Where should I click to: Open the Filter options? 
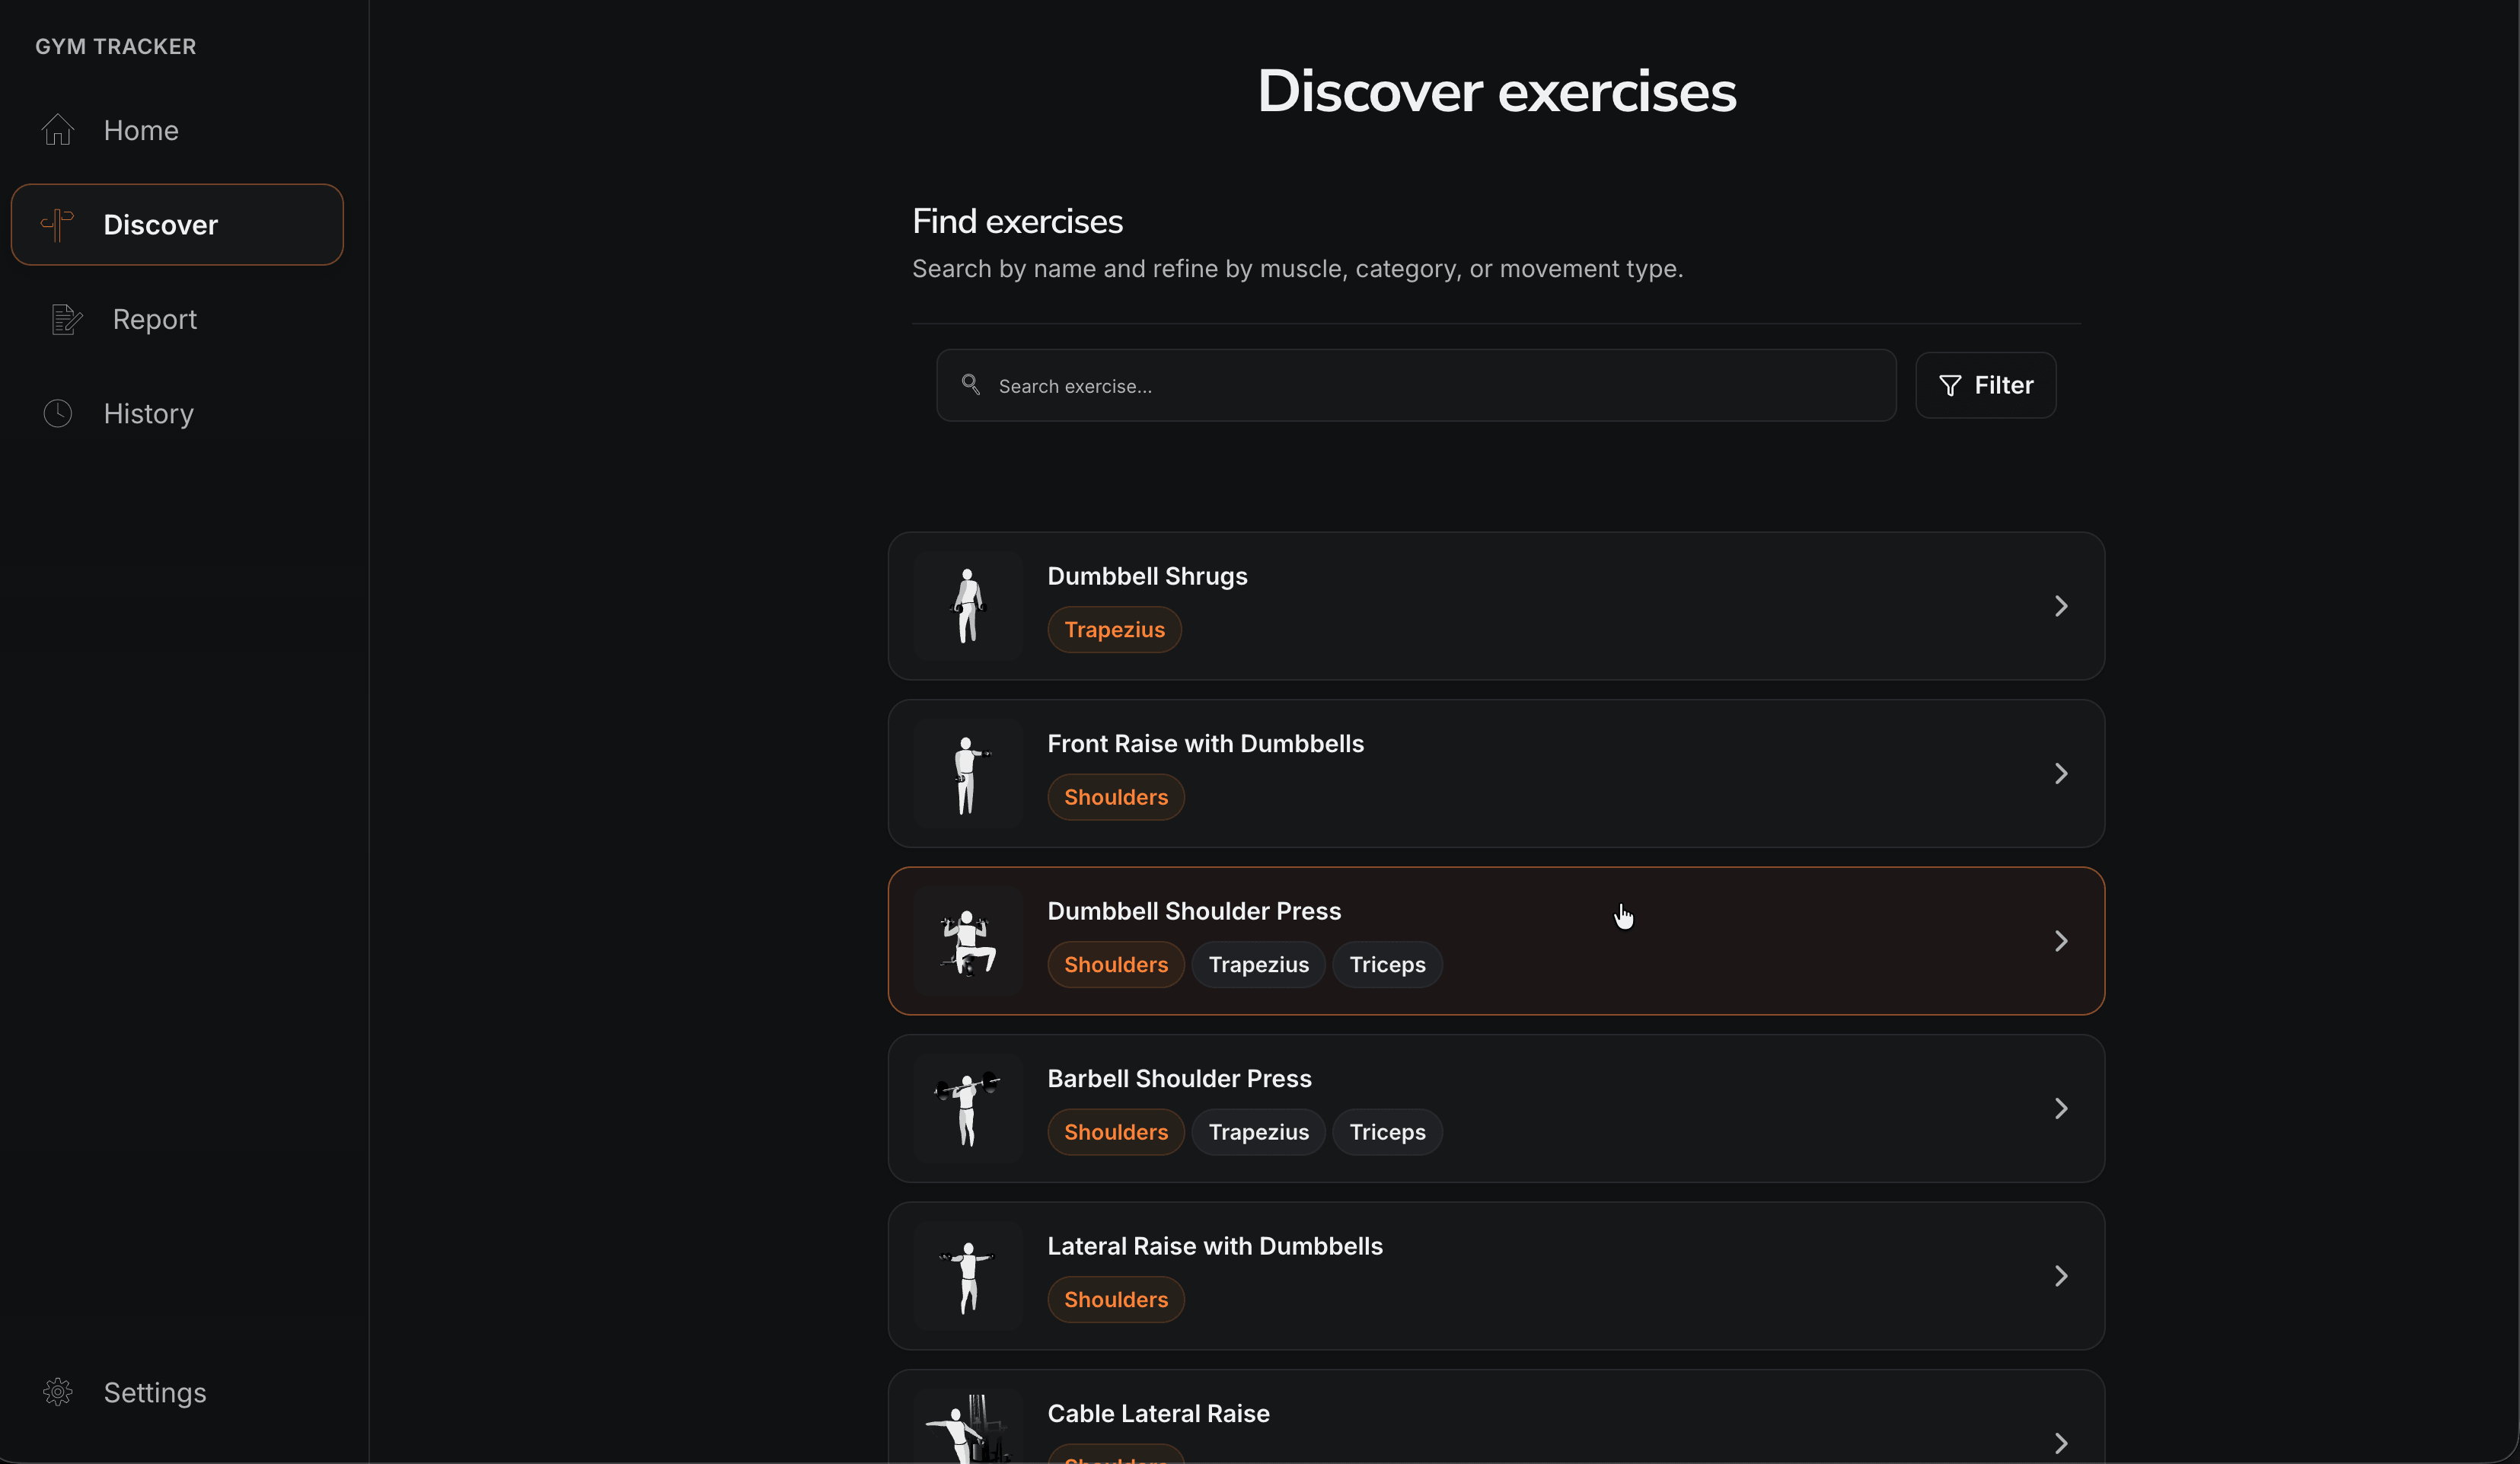coord(1985,385)
